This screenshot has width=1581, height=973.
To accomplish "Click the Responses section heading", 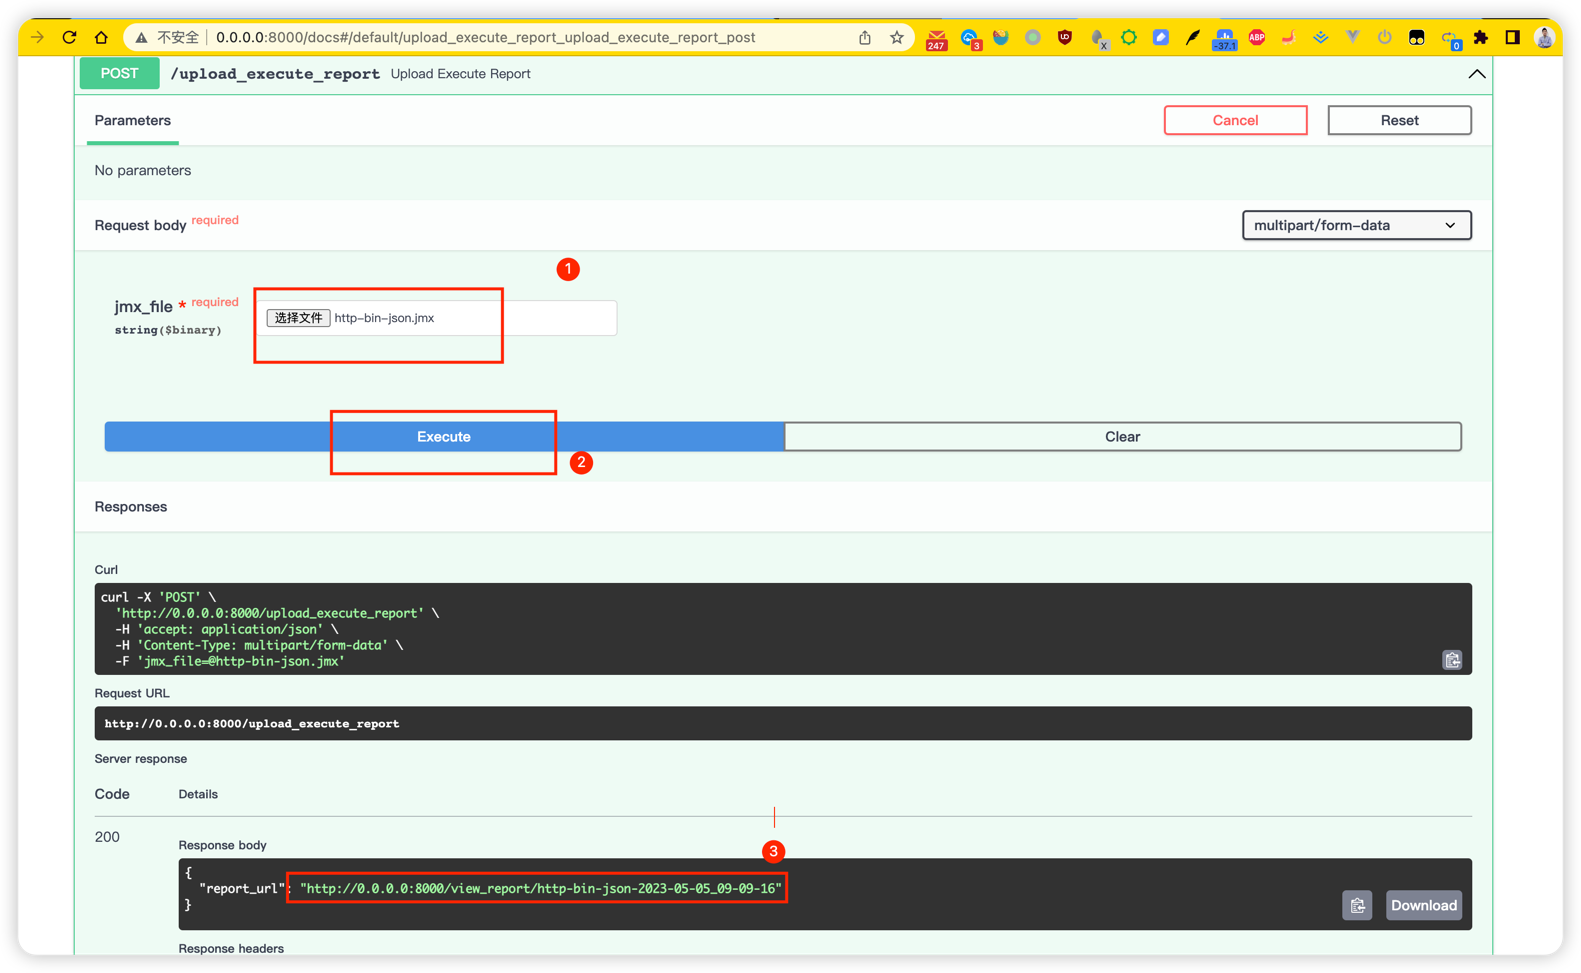I will [130, 506].
